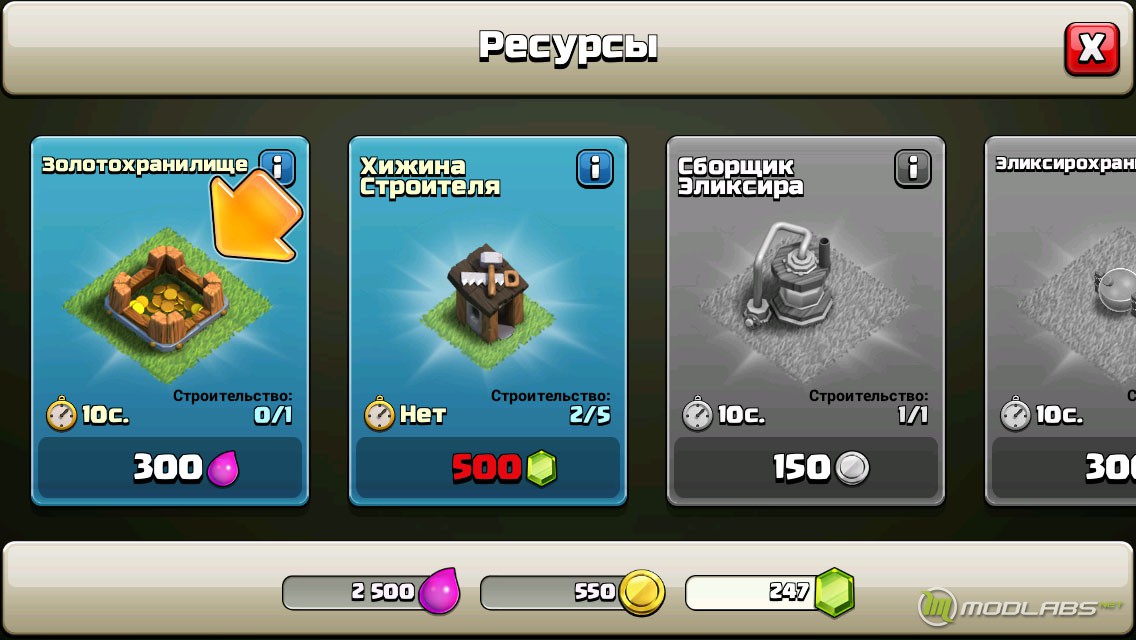Open the 247 gems balance bar
Image resolution: width=1136 pixels, height=640 pixels.
pos(769,592)
